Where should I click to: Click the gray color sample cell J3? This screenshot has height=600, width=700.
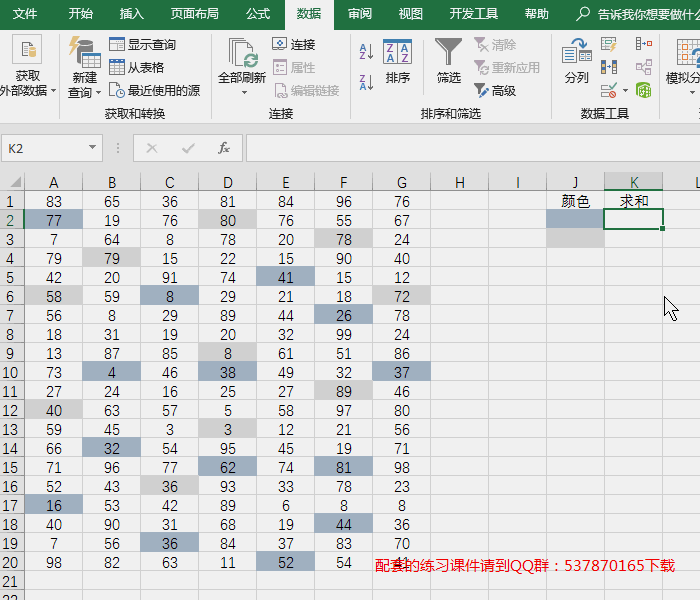pyautogui.click(x=575, y=238)
